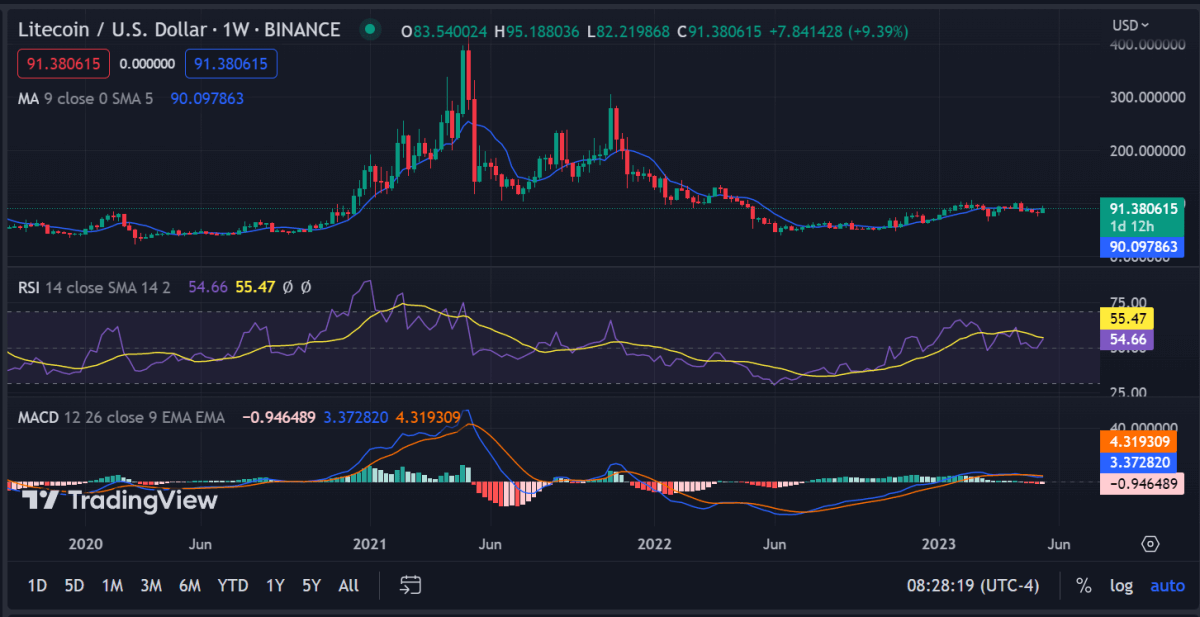This screenshot has width=1200, height=617.
Task: Click the 2023 label on the time axis
Action: click(x=940, y=544)
